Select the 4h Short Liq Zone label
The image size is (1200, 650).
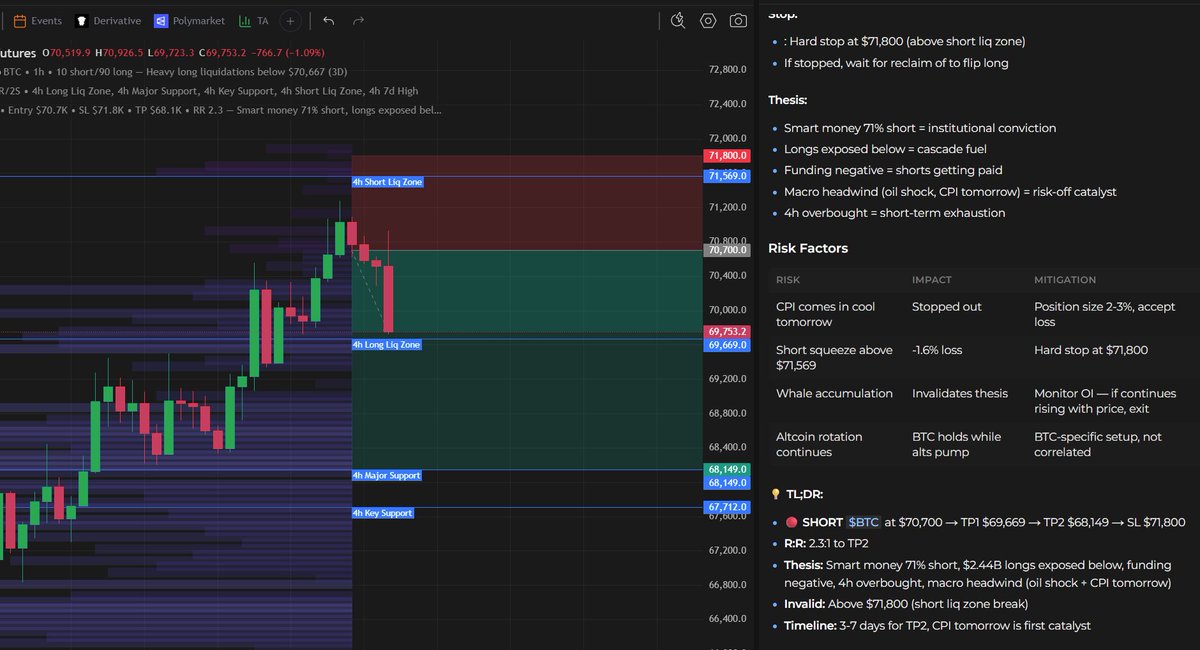pos(387,182)
